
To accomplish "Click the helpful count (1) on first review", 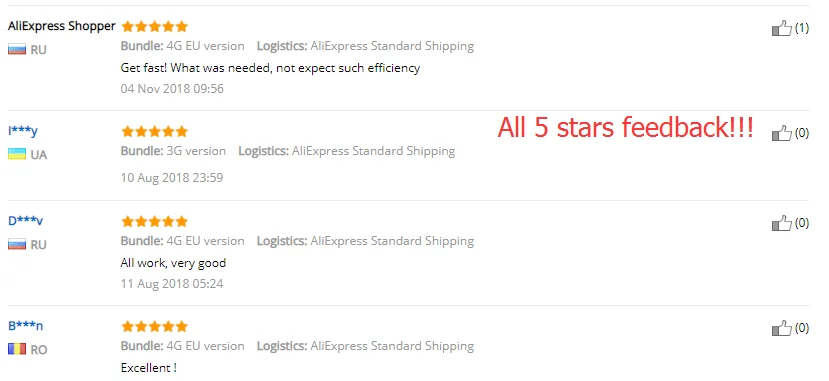I will (802, 28).
